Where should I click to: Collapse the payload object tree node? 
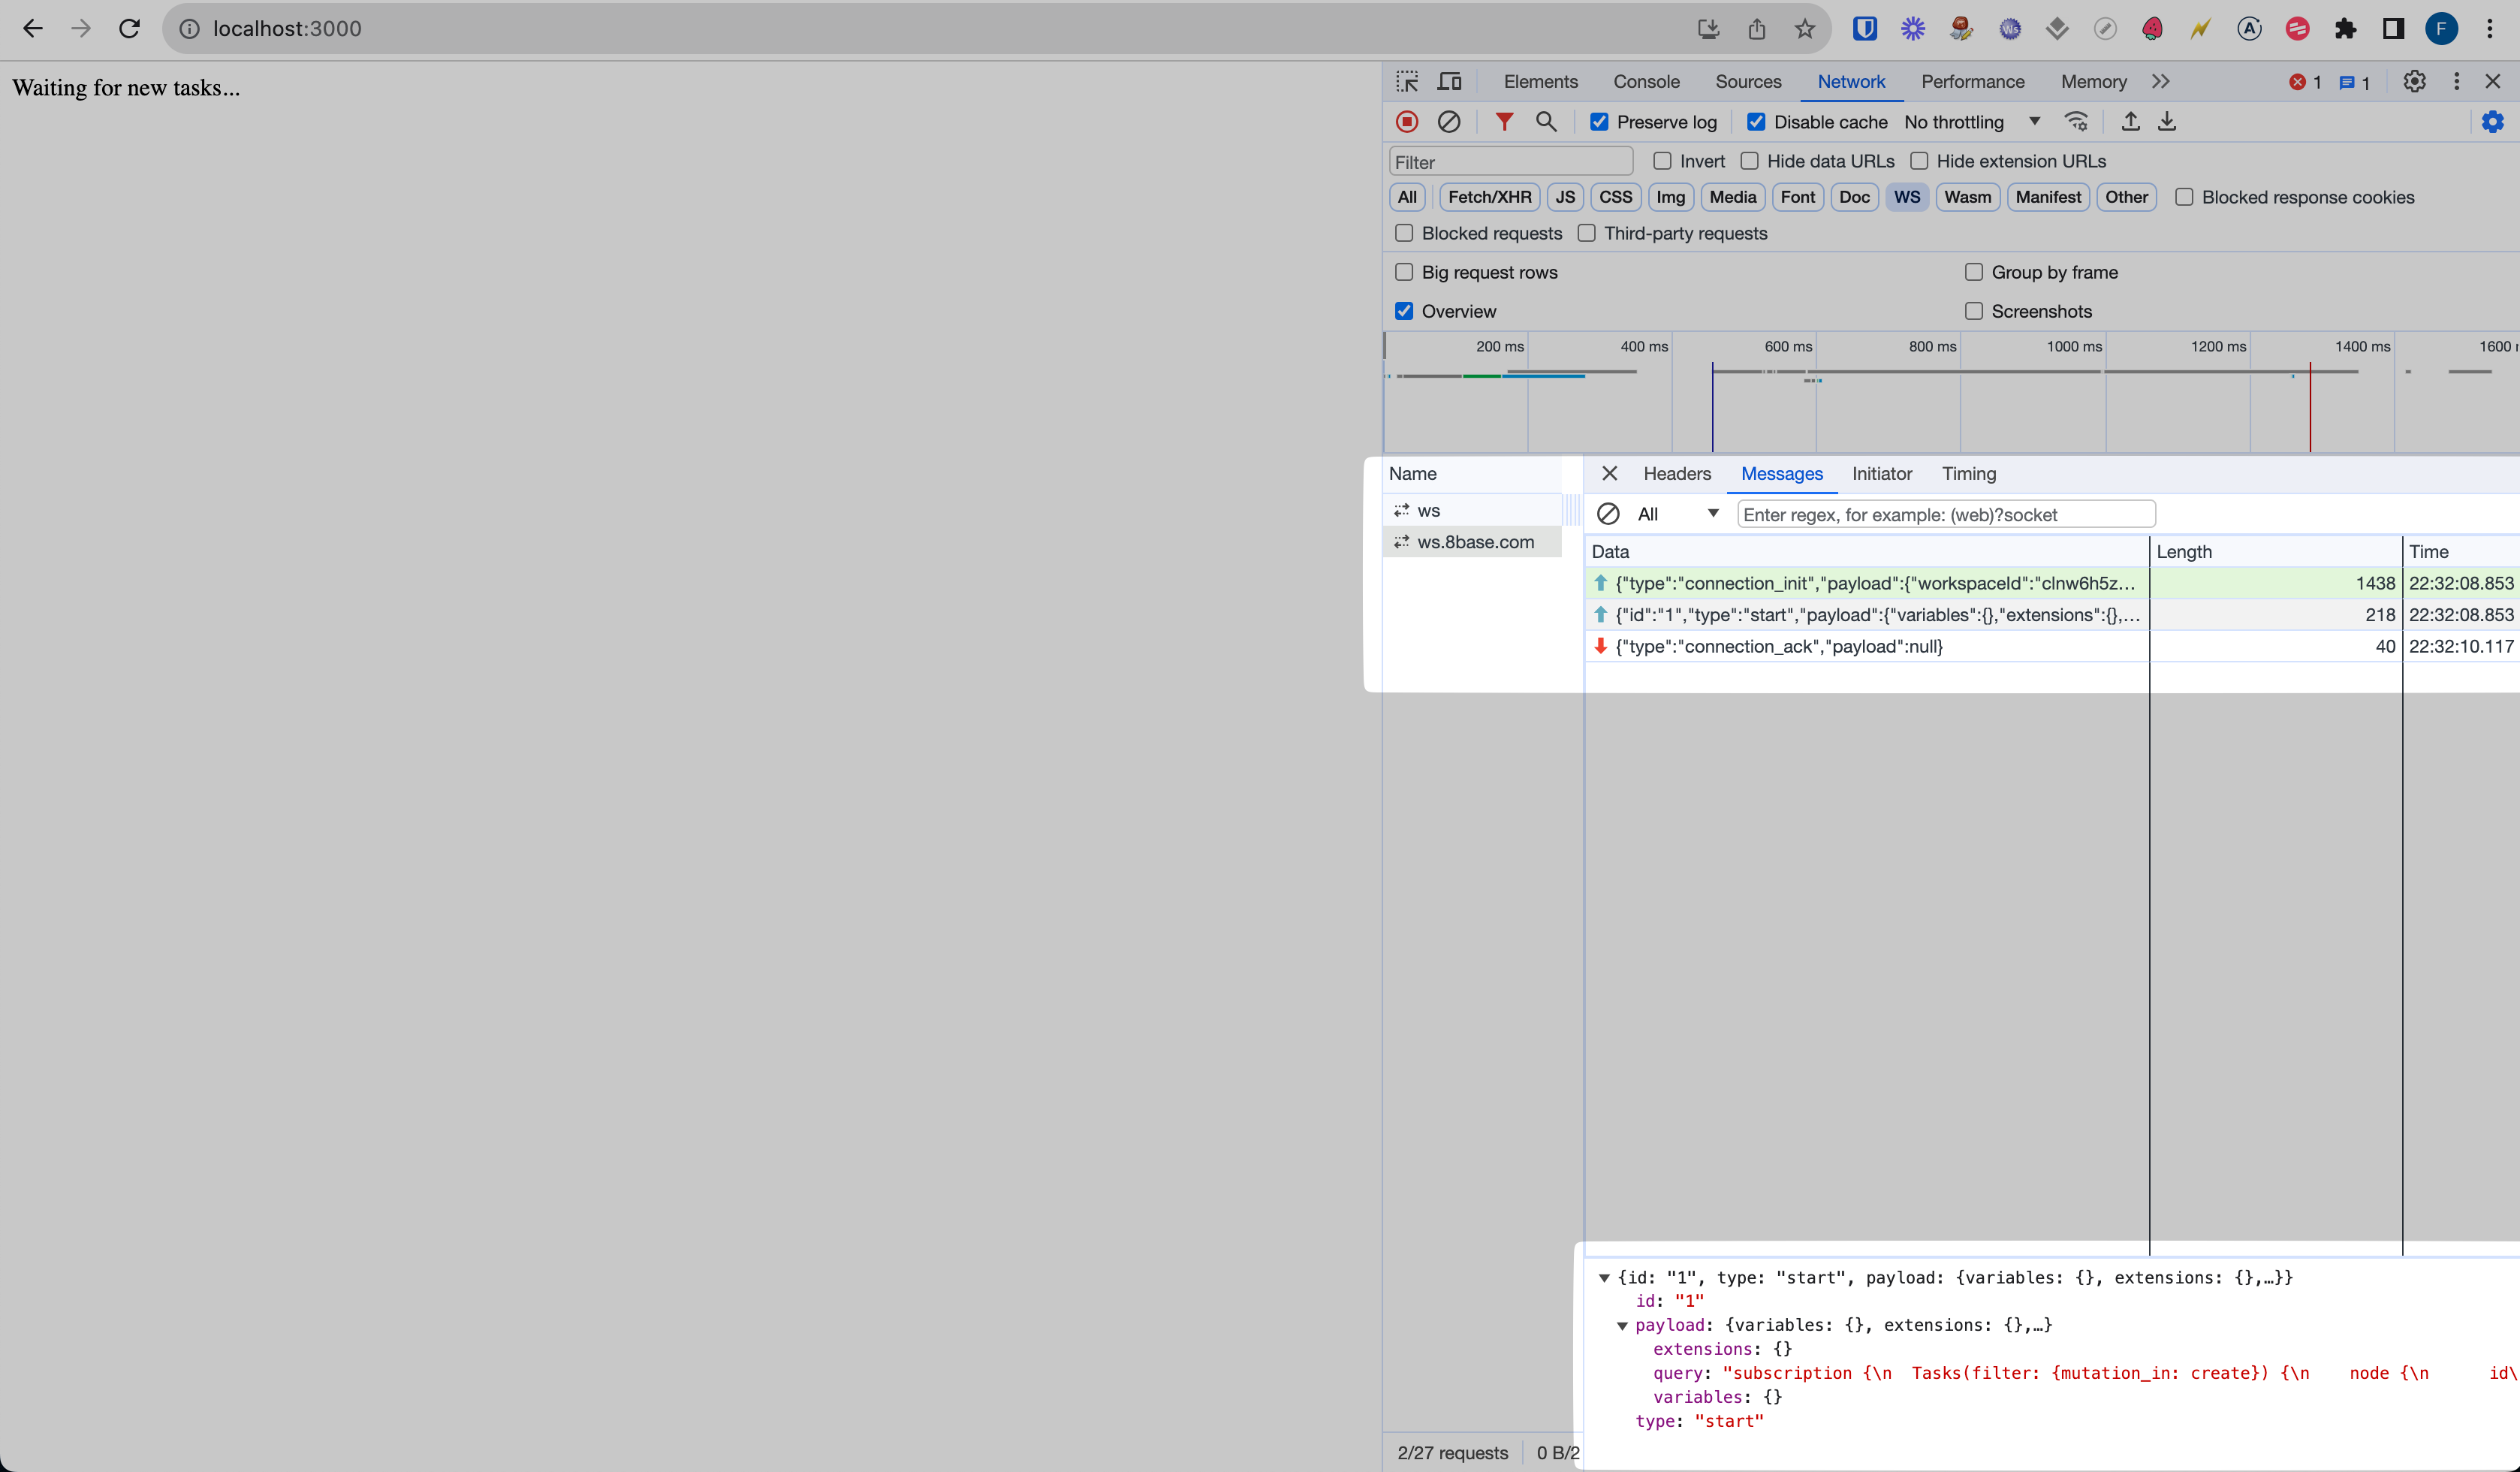point(1622,1326)
